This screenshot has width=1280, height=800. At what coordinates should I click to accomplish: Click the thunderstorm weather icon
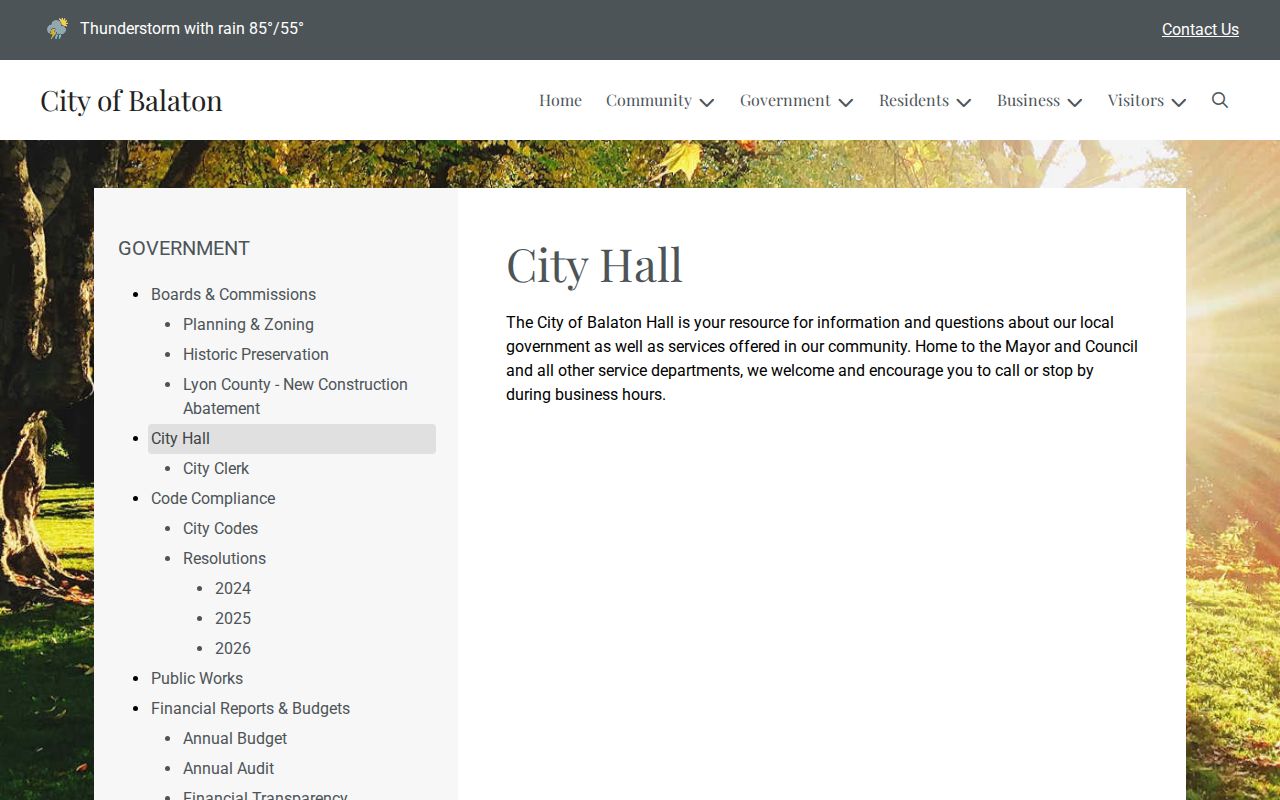click(58, 29)
